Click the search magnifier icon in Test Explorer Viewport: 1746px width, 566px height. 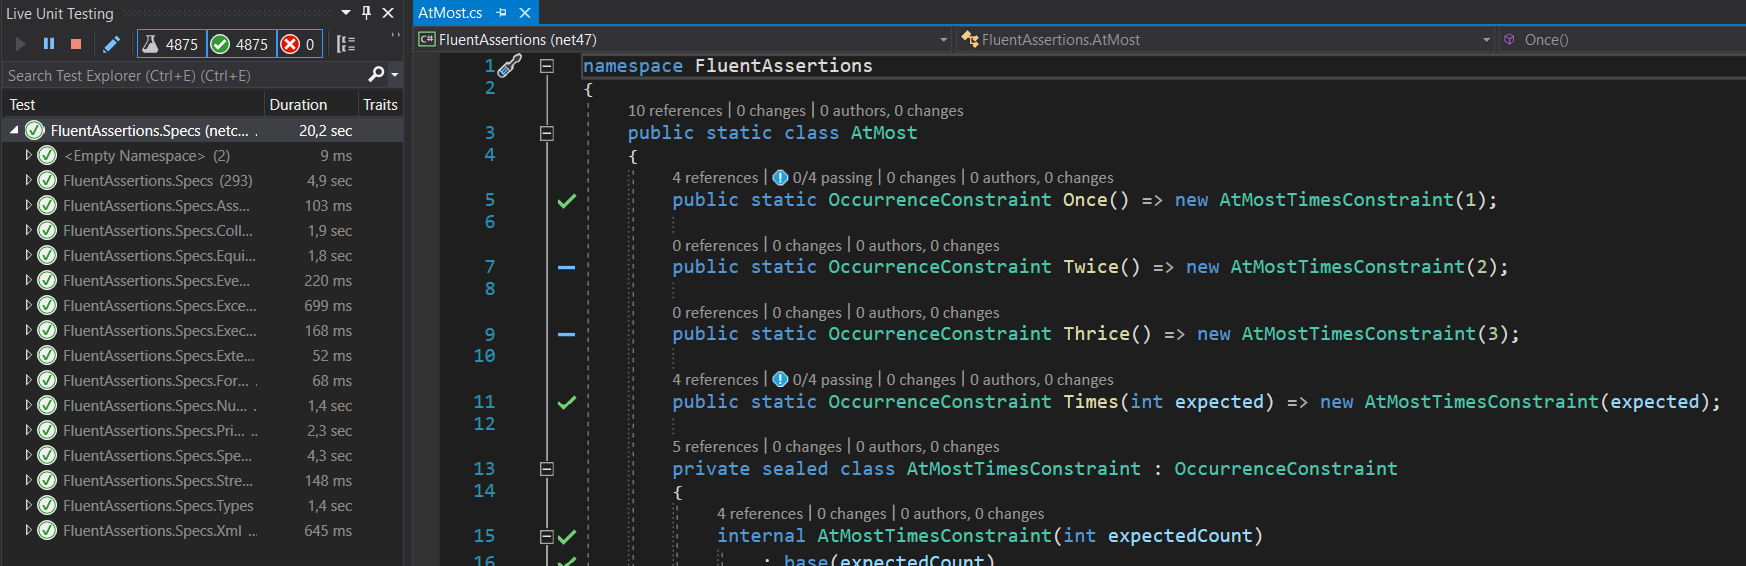(x=376, y=75)
